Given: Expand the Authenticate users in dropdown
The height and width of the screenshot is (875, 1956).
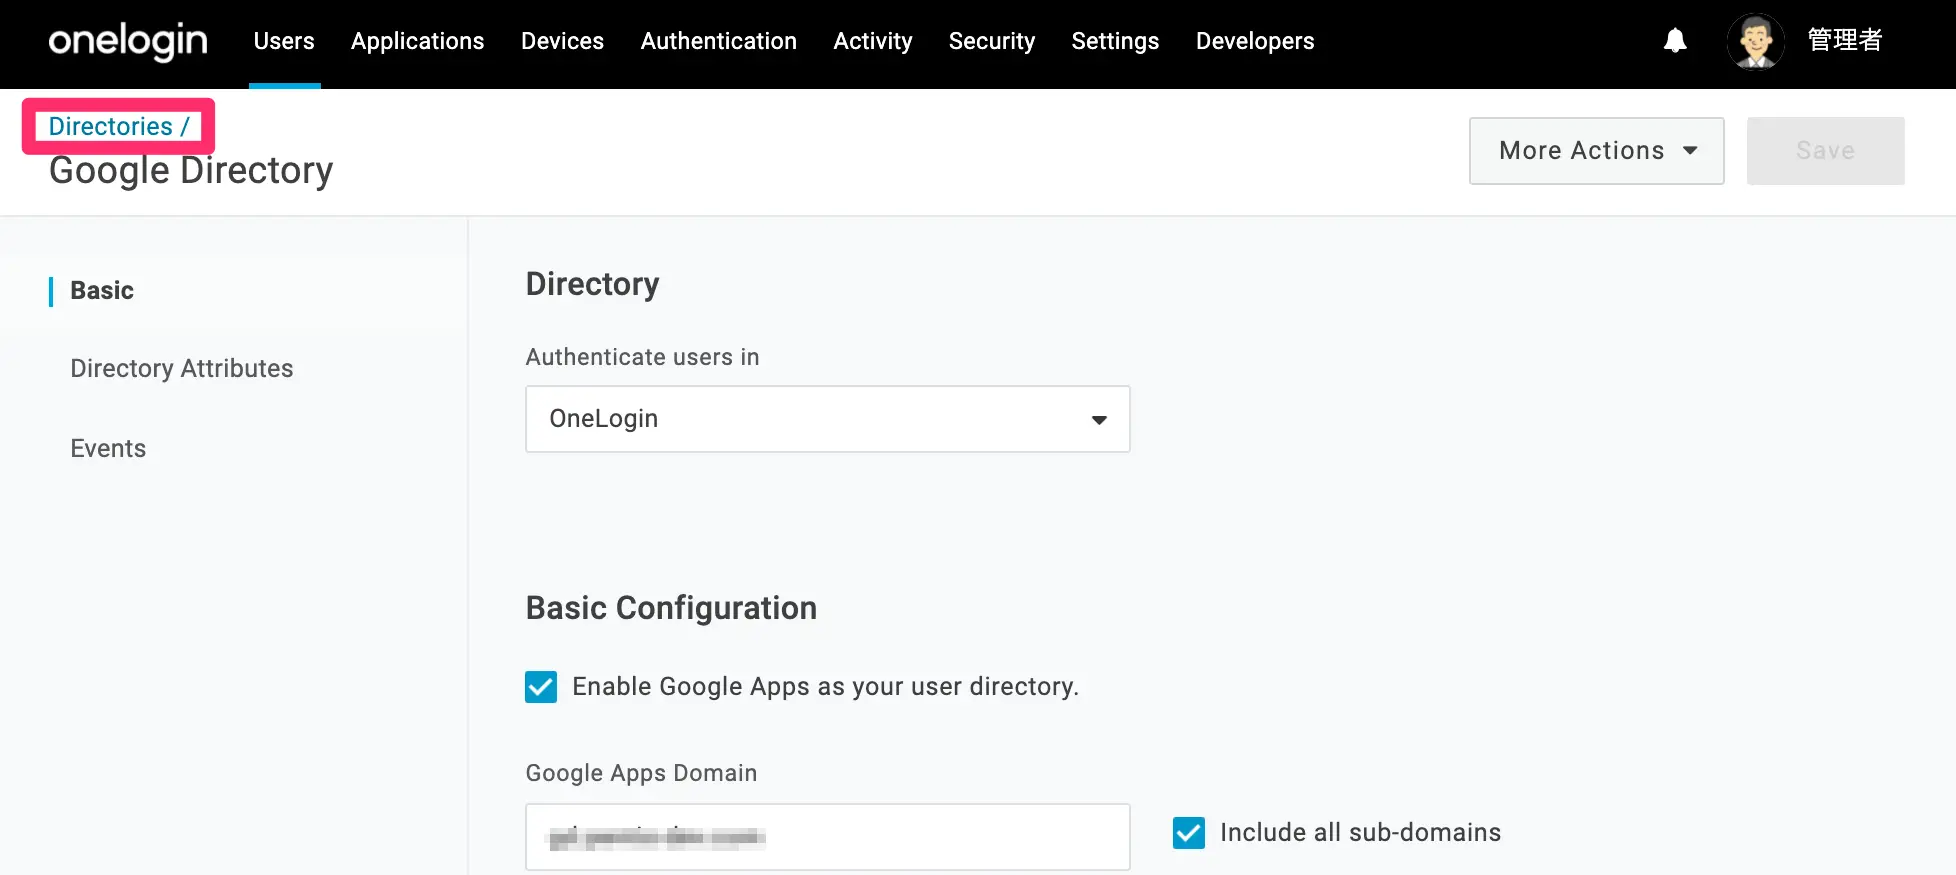Looking at the screenshot, I should coord(828,419).
